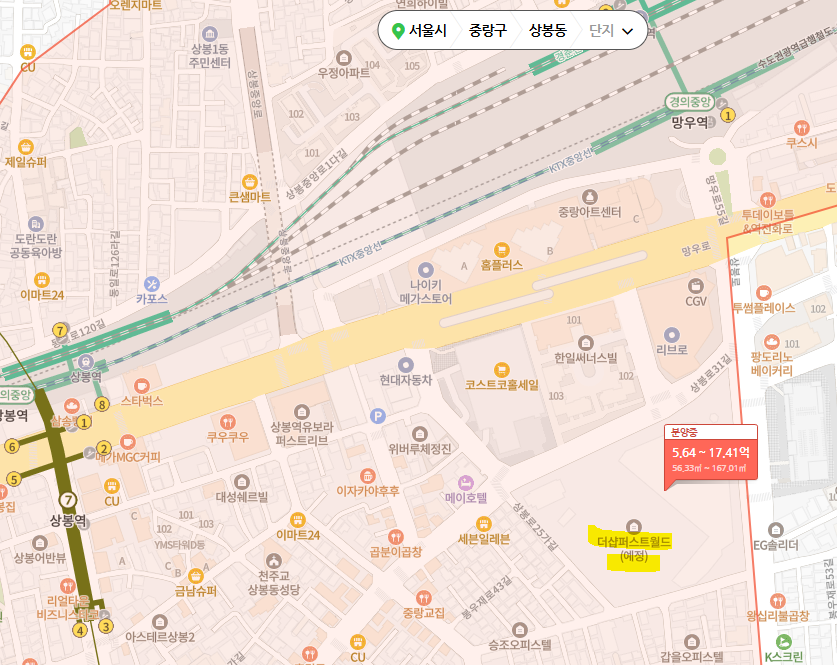Viewport: 837px width, 665px height.
Task: Click the 왕십리불곱창 restaurant icon
Action: 778,601
